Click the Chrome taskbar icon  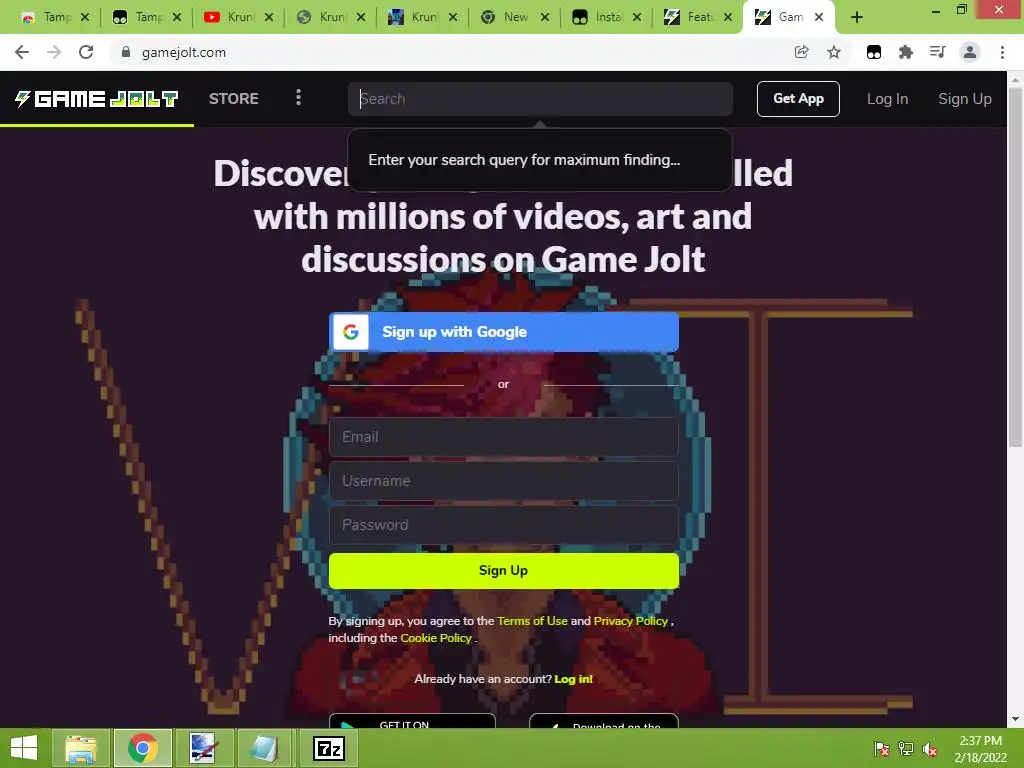click(143, 748)
